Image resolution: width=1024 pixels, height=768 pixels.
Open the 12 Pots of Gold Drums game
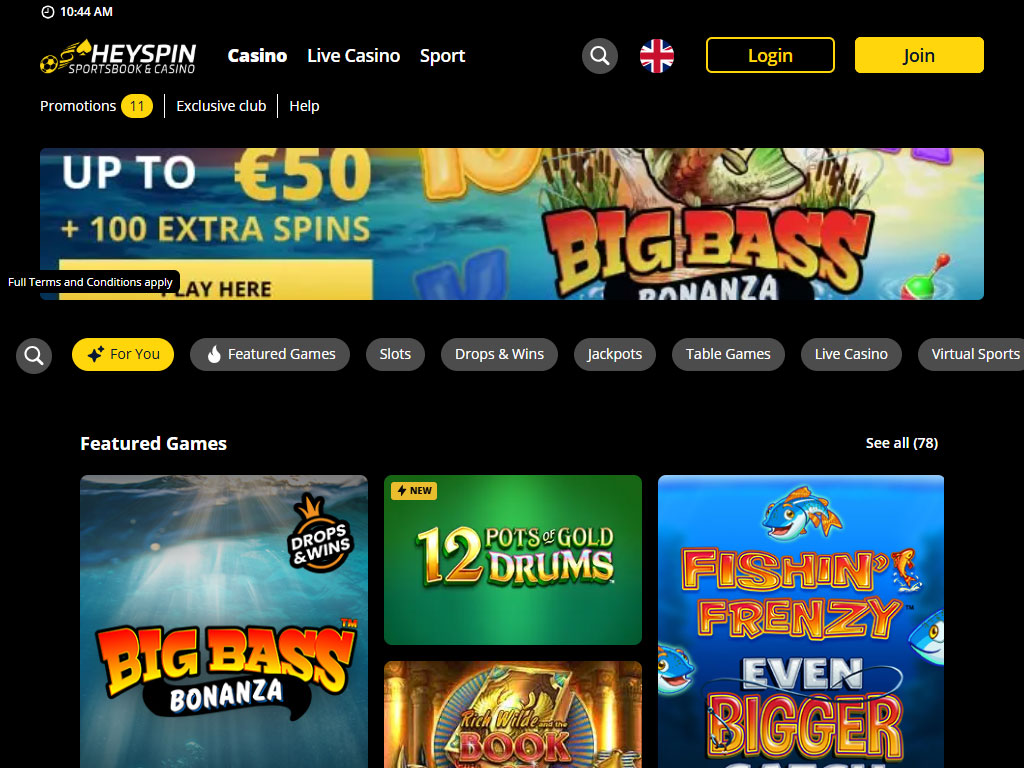(x=513, y=560)
